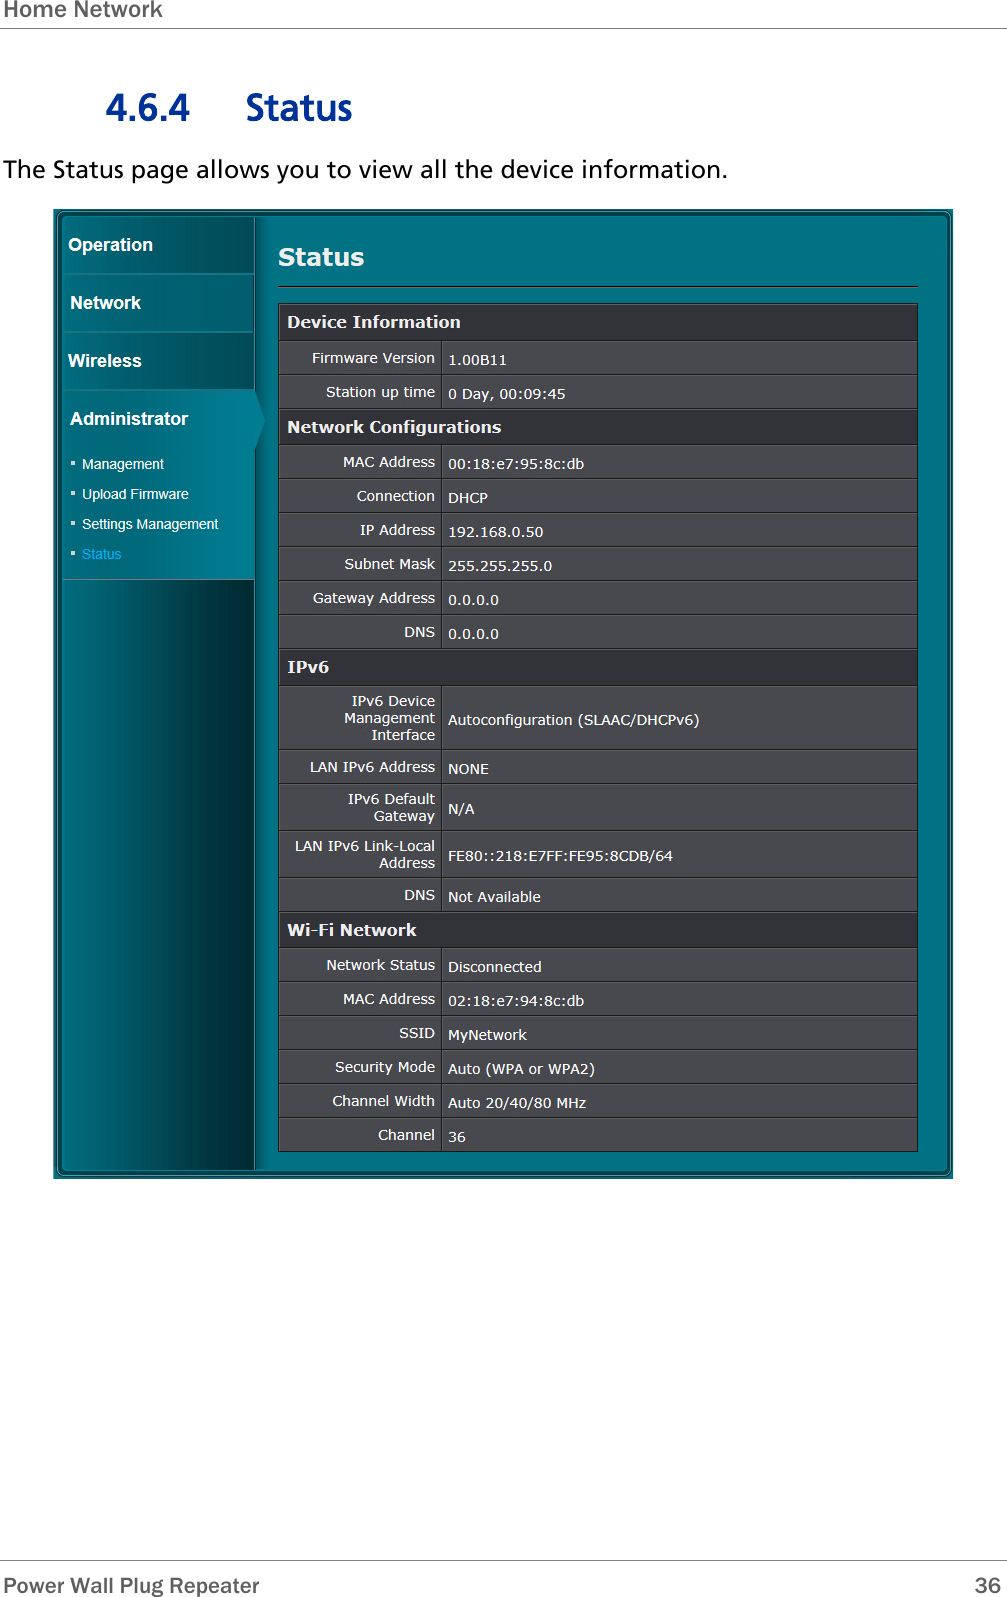Click the IPv6 DNS value Not Available

point(494,897)
